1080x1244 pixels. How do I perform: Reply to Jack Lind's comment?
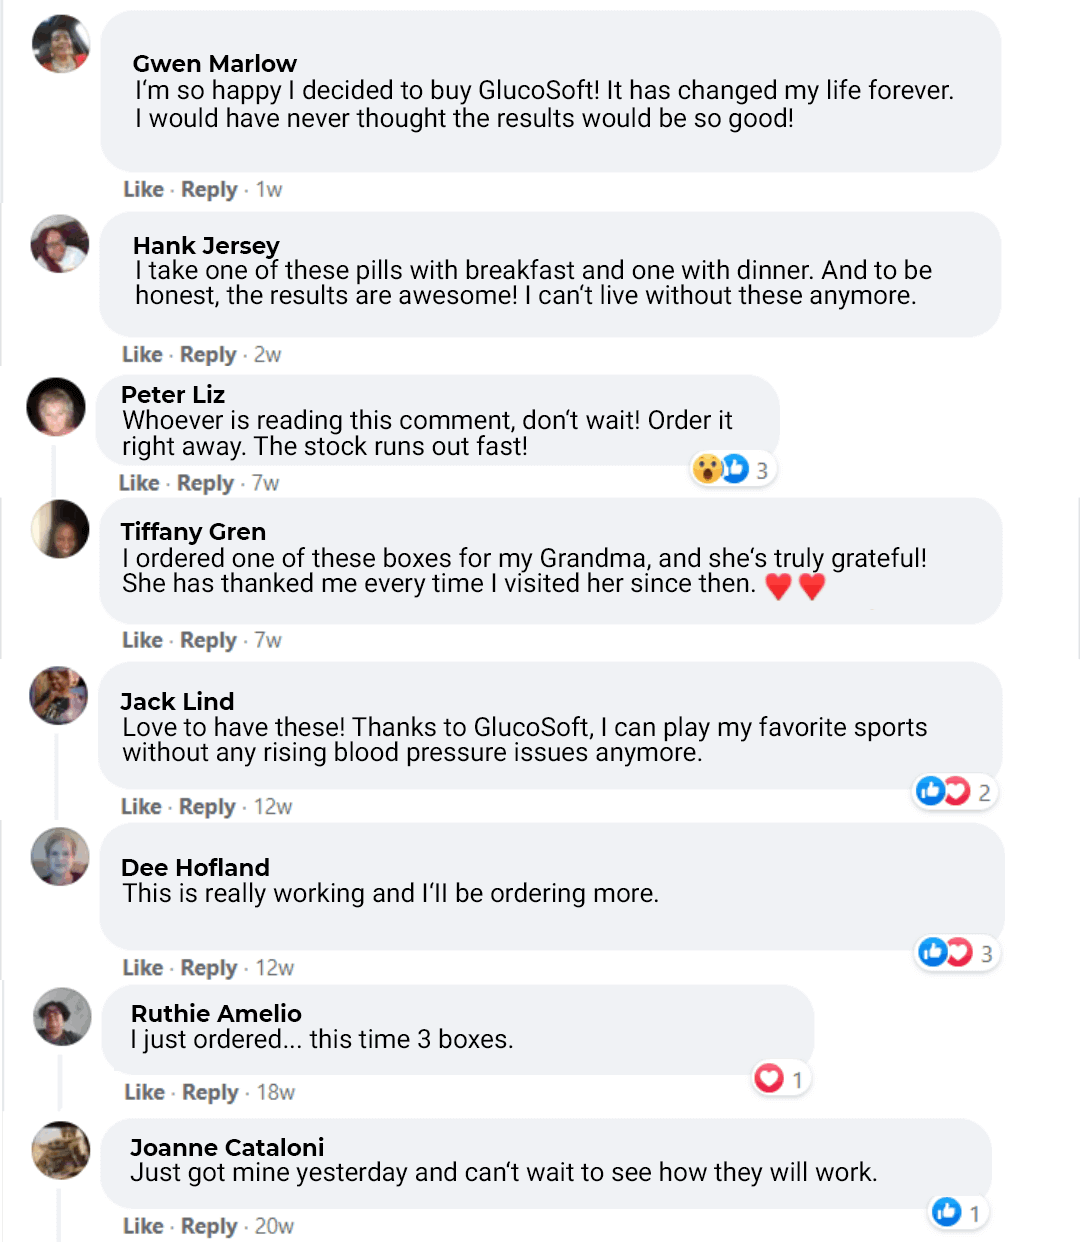coord(207,807)
